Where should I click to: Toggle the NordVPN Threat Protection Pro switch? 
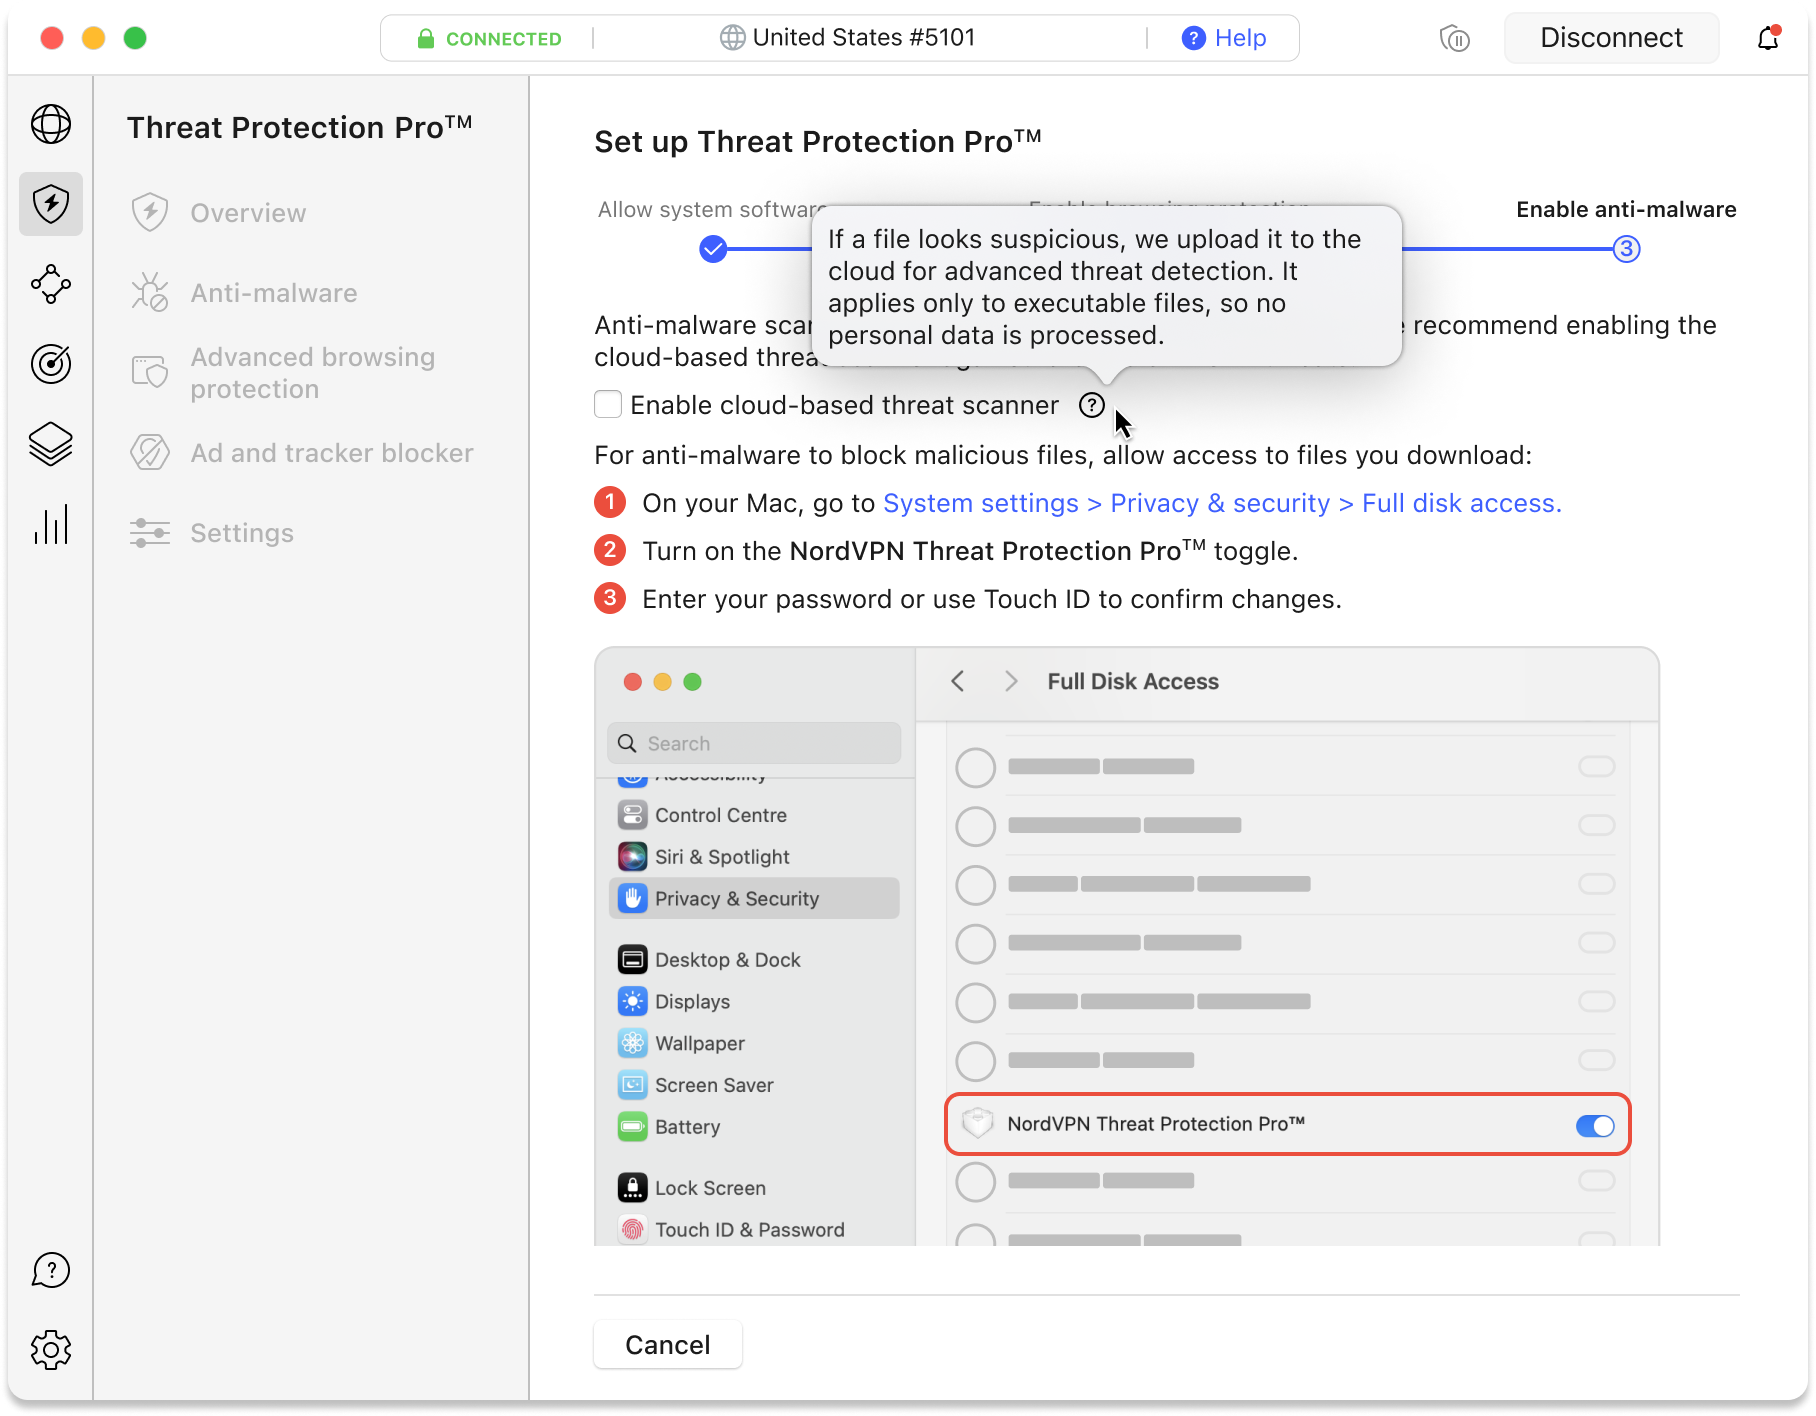click(1595, 1126)
